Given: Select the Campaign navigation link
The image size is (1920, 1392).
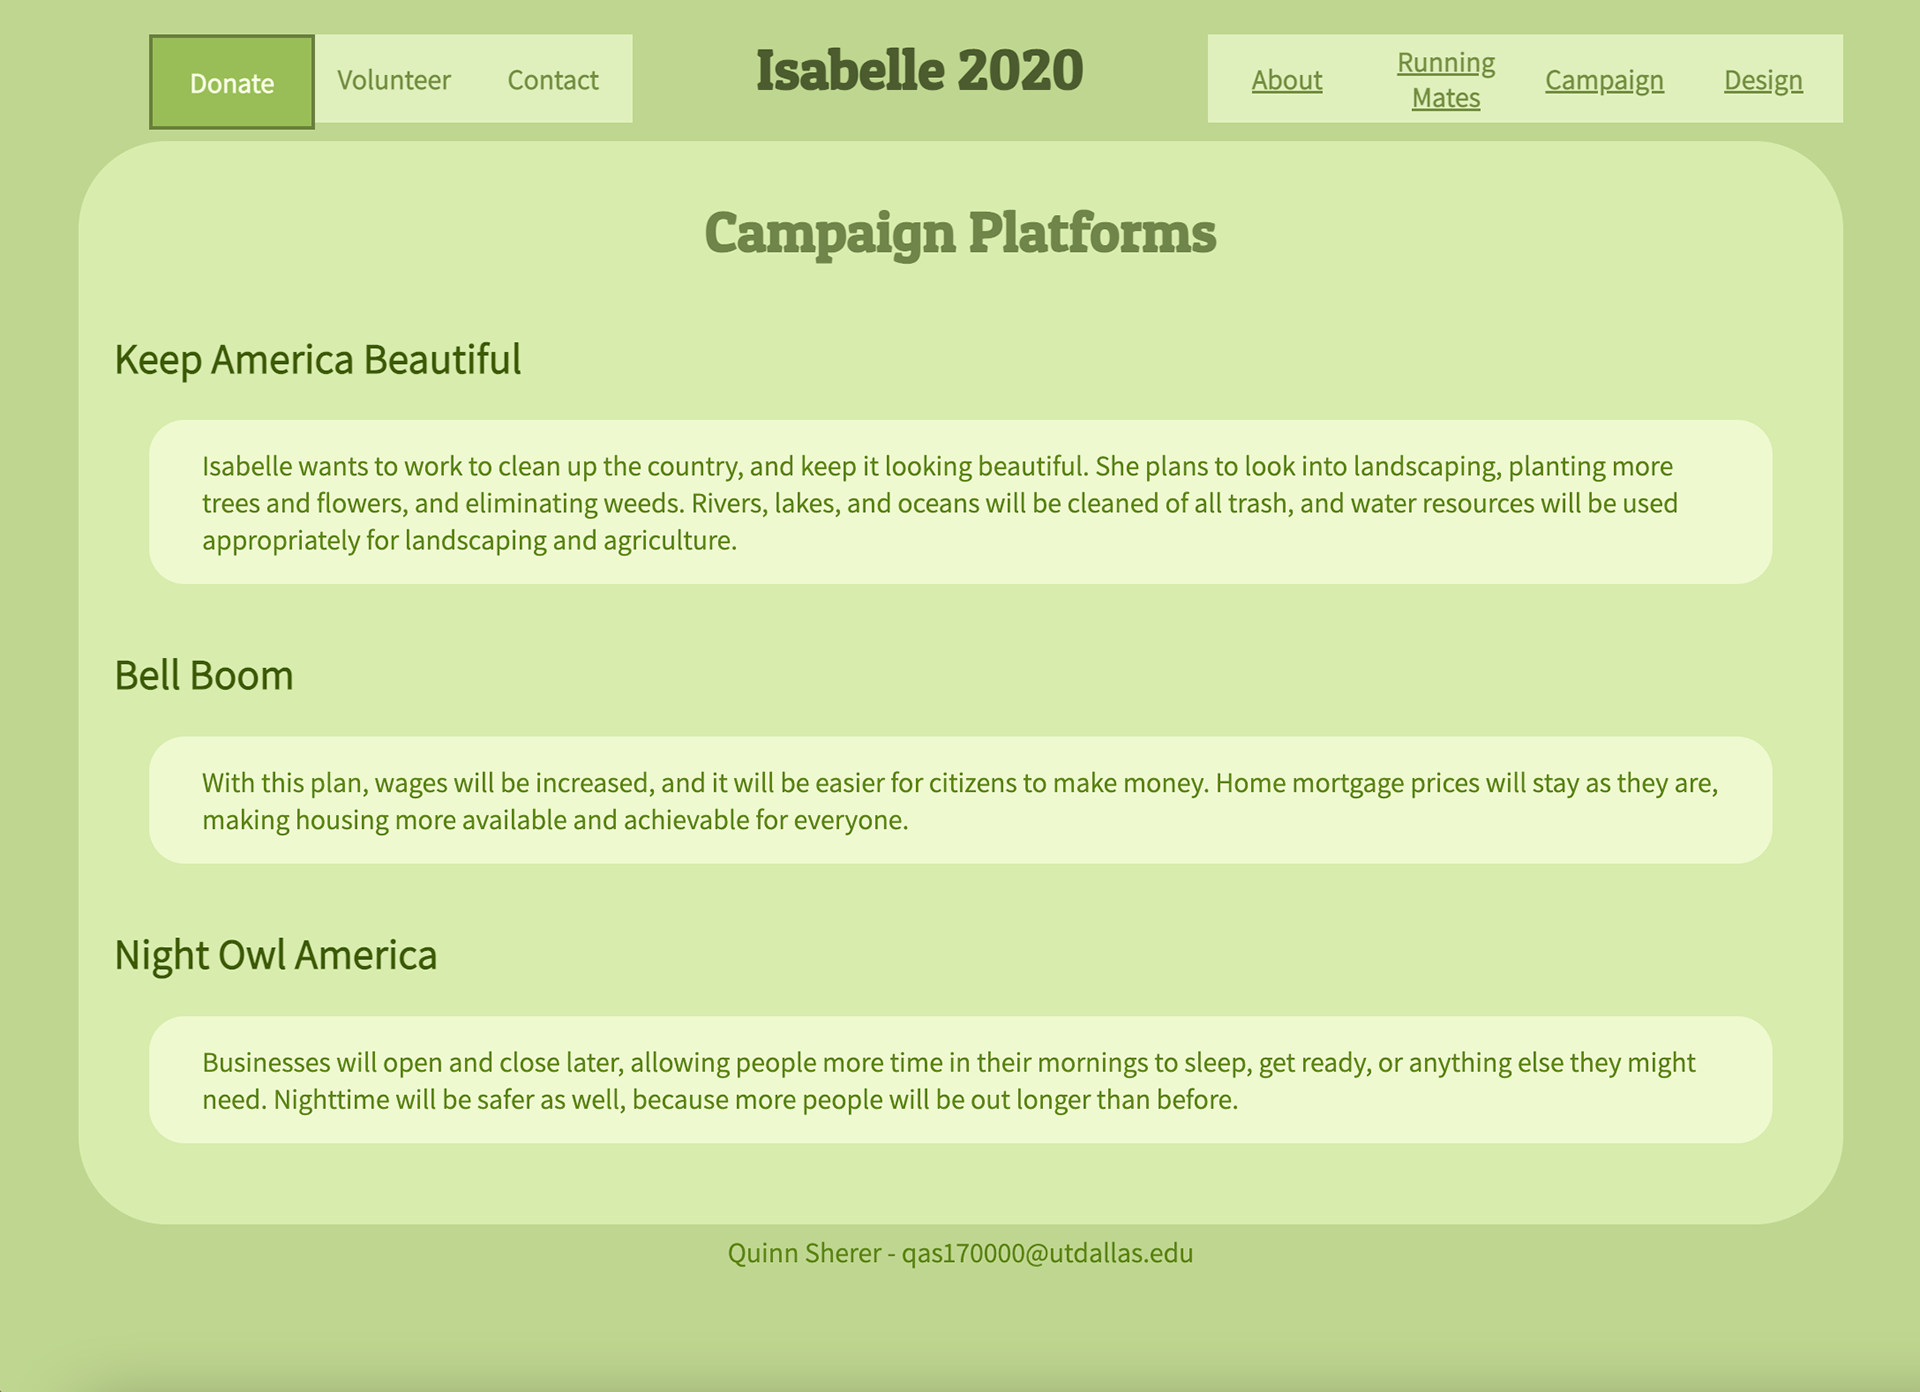Looking at the screenshot, I should click(1604, 80).
